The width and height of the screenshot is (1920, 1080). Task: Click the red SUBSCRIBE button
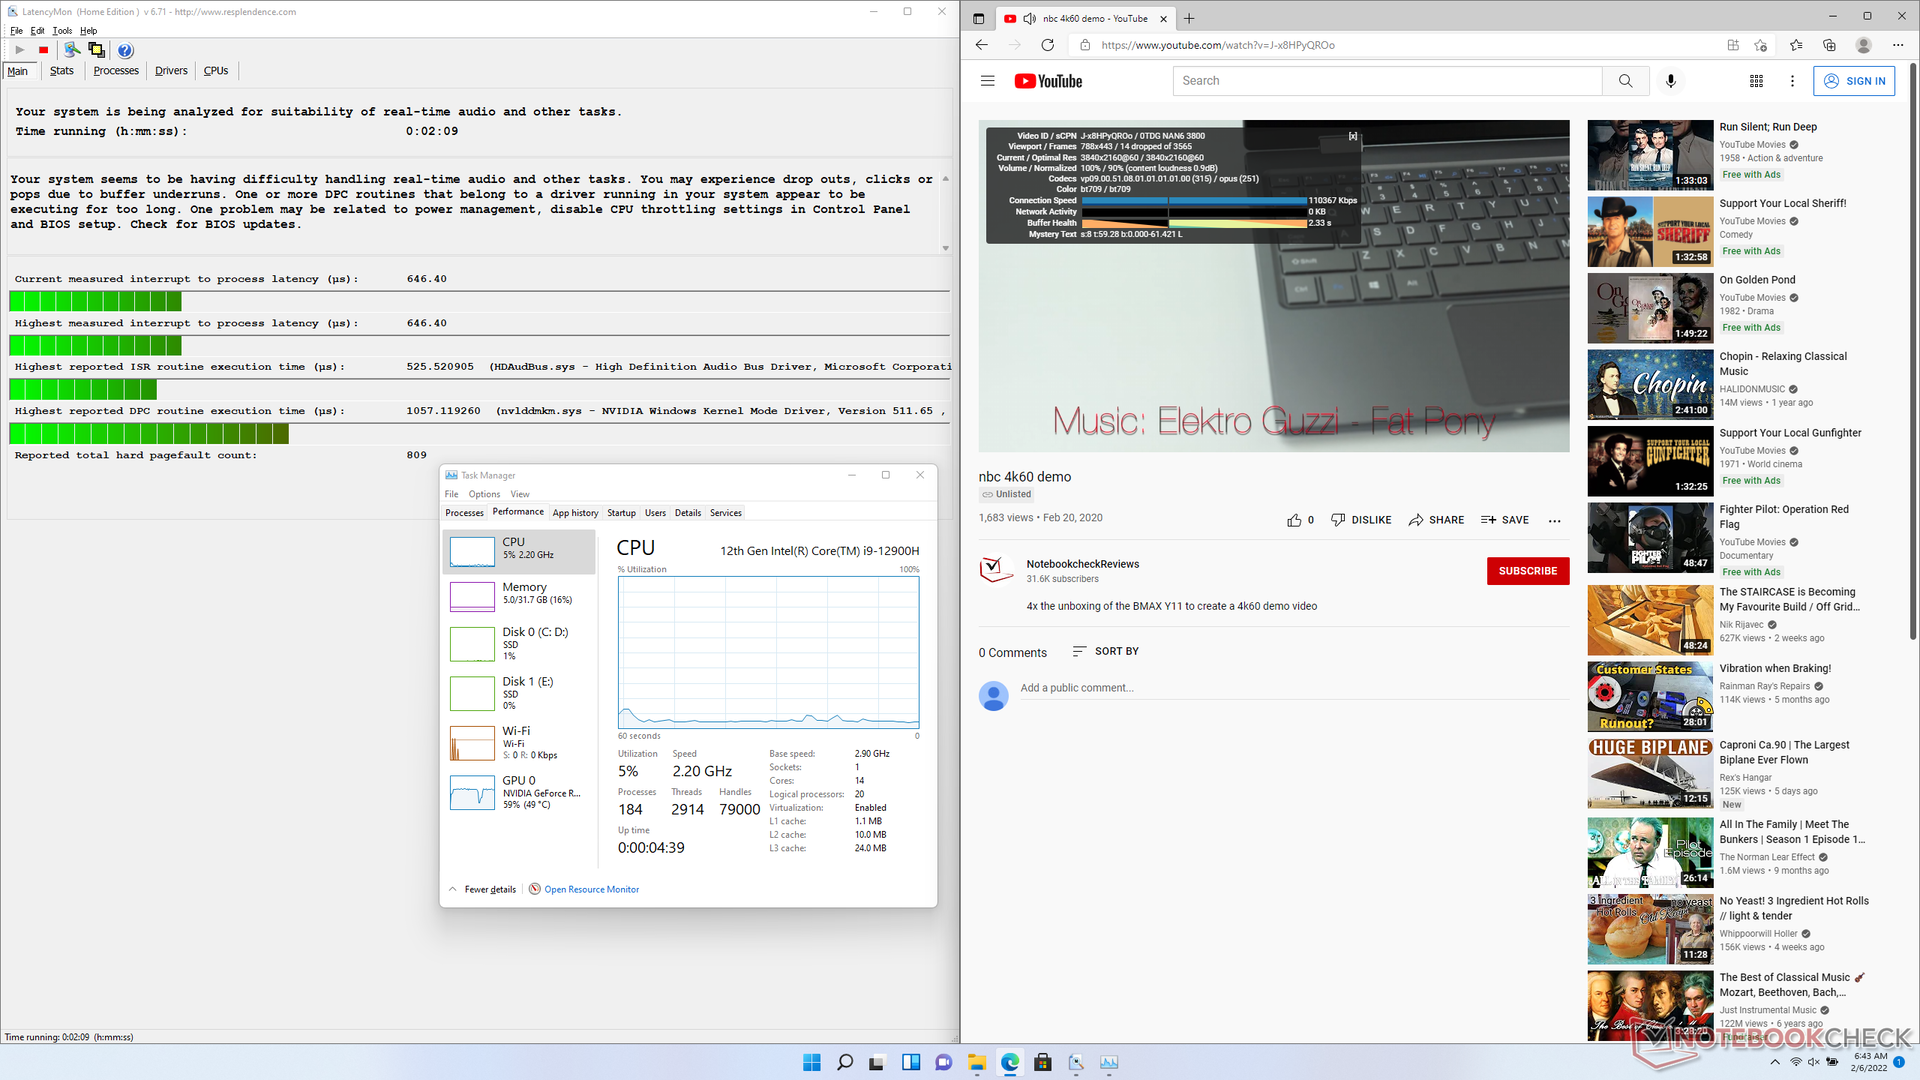1527,571
